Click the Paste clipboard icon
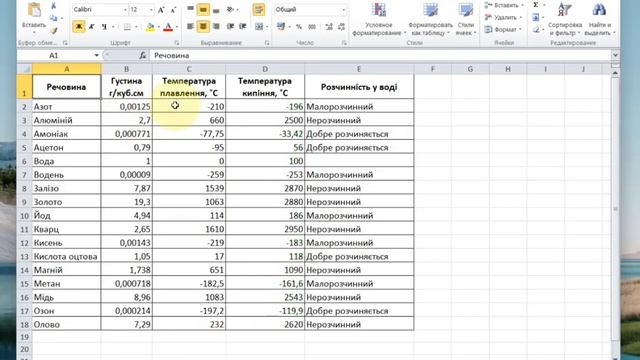The height and width of the screenshot is (360, 640). [x=34, y=10]
